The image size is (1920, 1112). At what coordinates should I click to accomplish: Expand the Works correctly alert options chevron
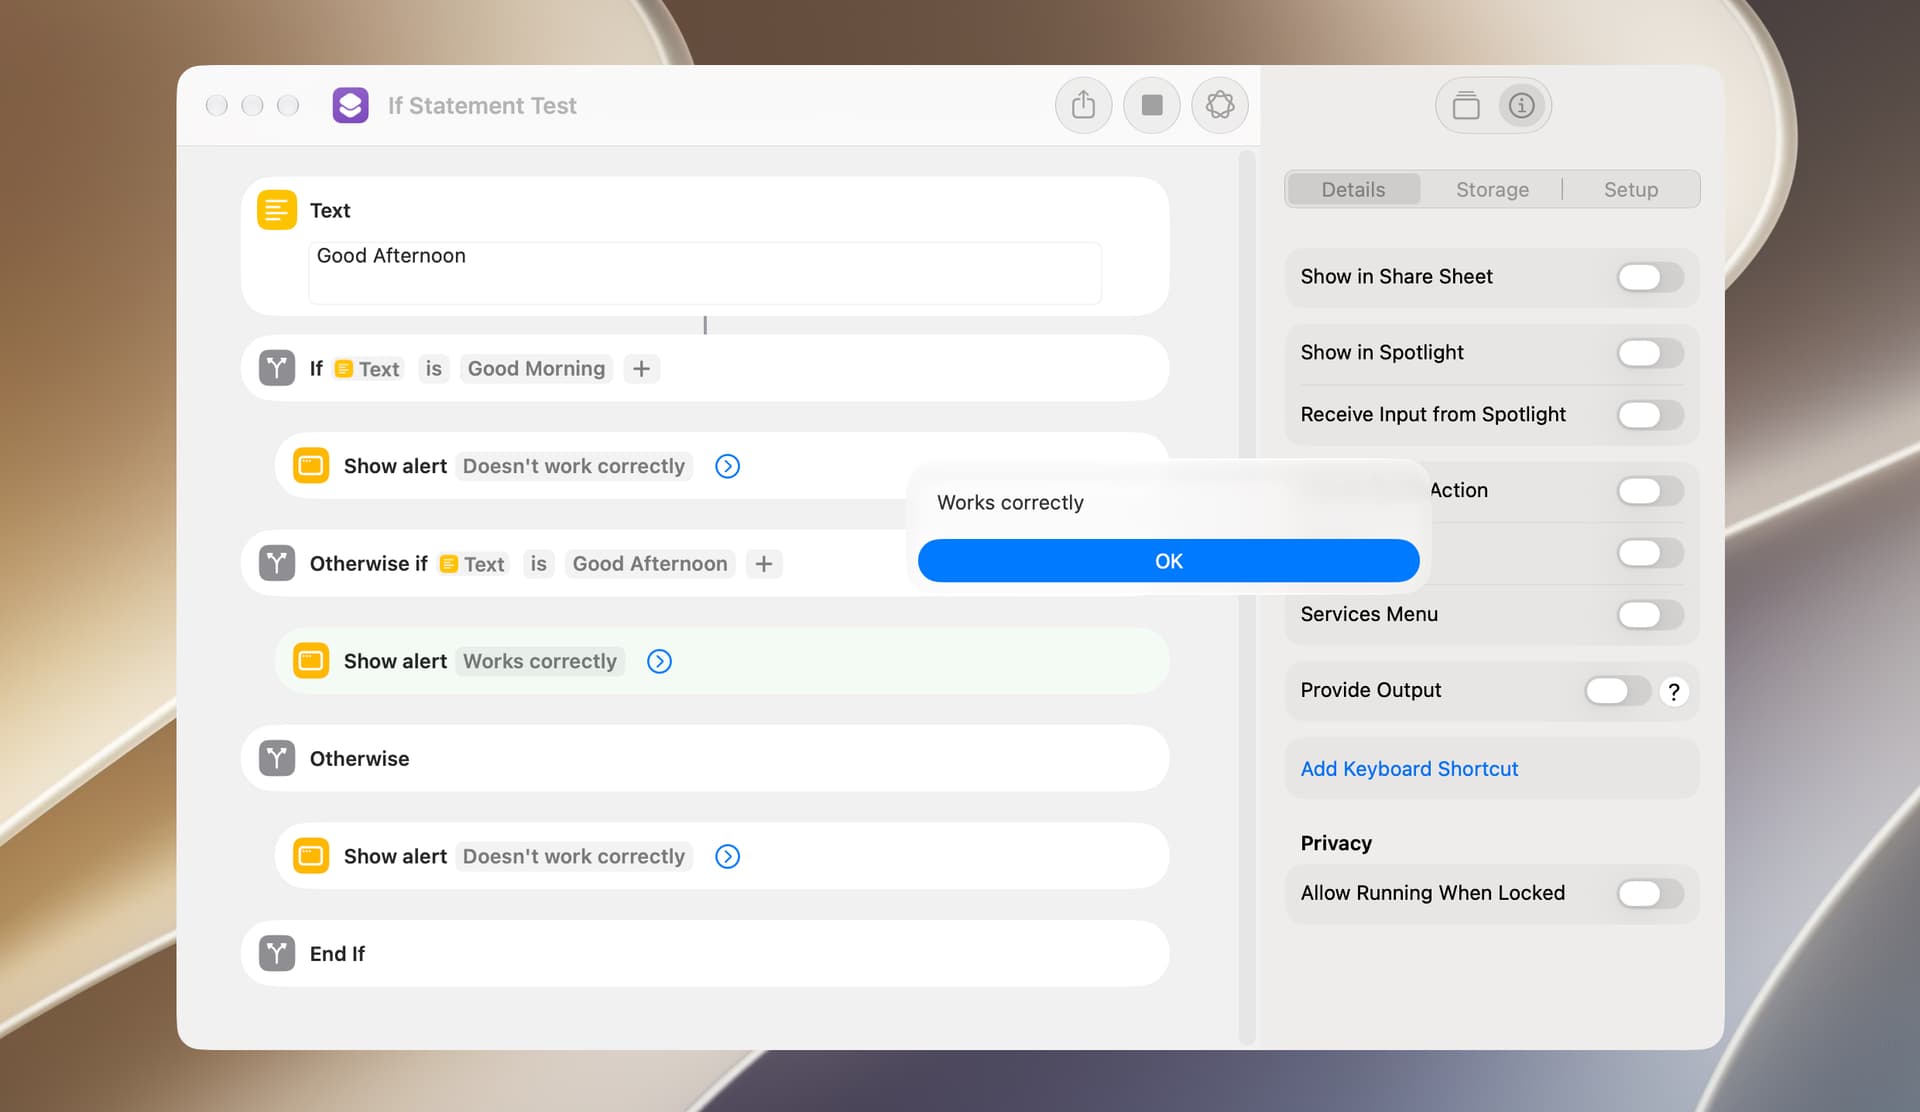click(659, 661)
